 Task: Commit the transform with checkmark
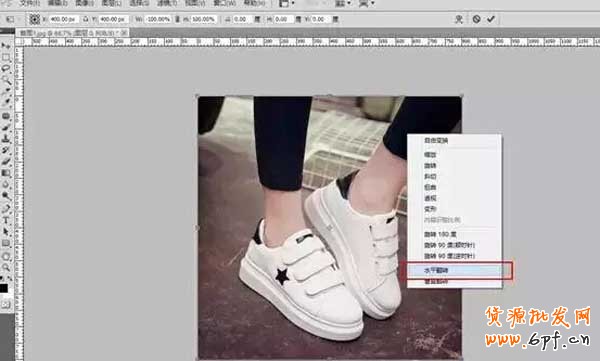(x=491, y=19)
